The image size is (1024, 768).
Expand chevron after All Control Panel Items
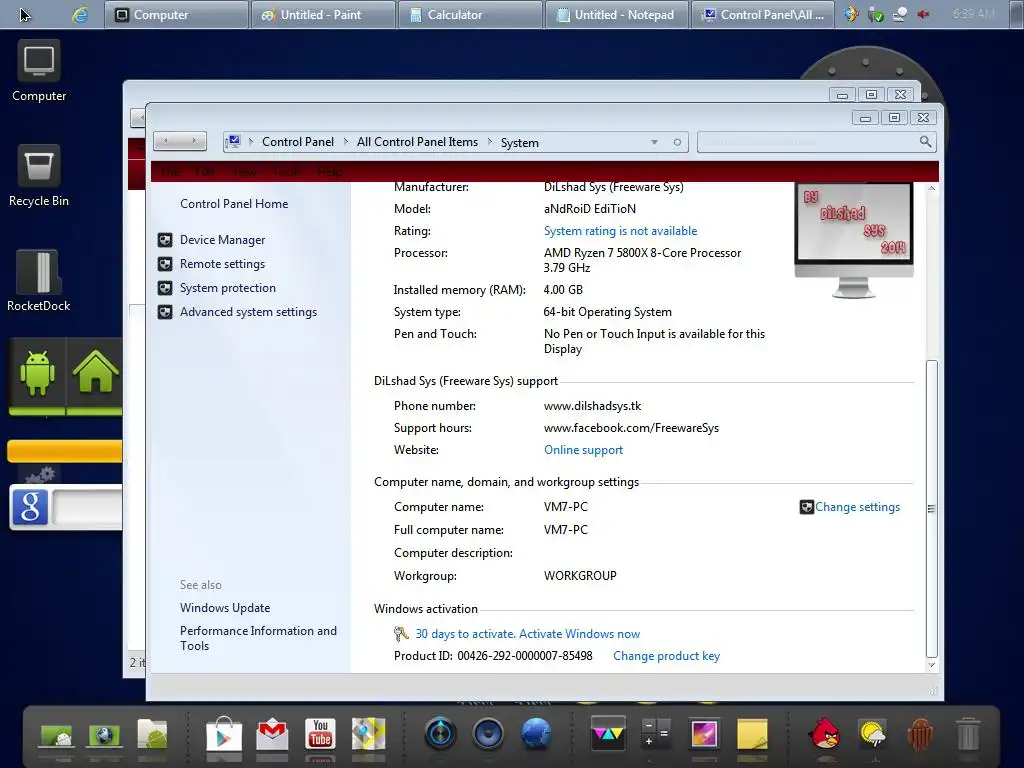click(x=490, y=142)
